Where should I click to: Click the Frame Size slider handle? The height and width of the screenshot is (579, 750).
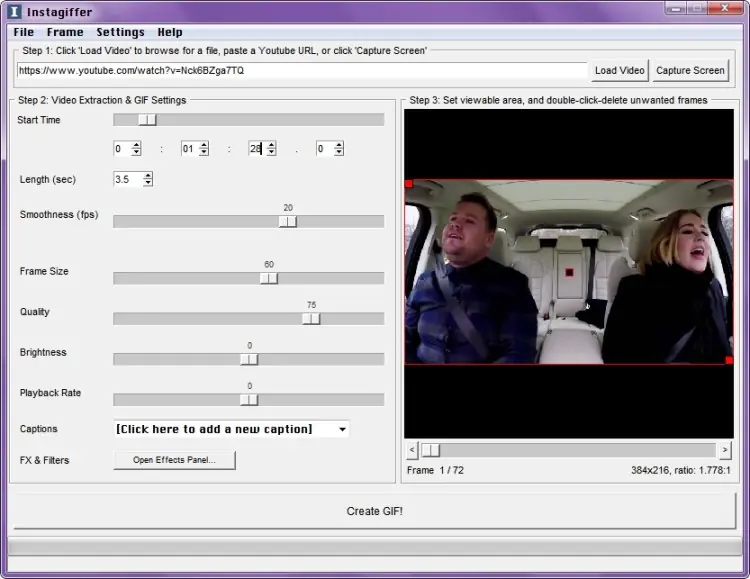point(269,278)
